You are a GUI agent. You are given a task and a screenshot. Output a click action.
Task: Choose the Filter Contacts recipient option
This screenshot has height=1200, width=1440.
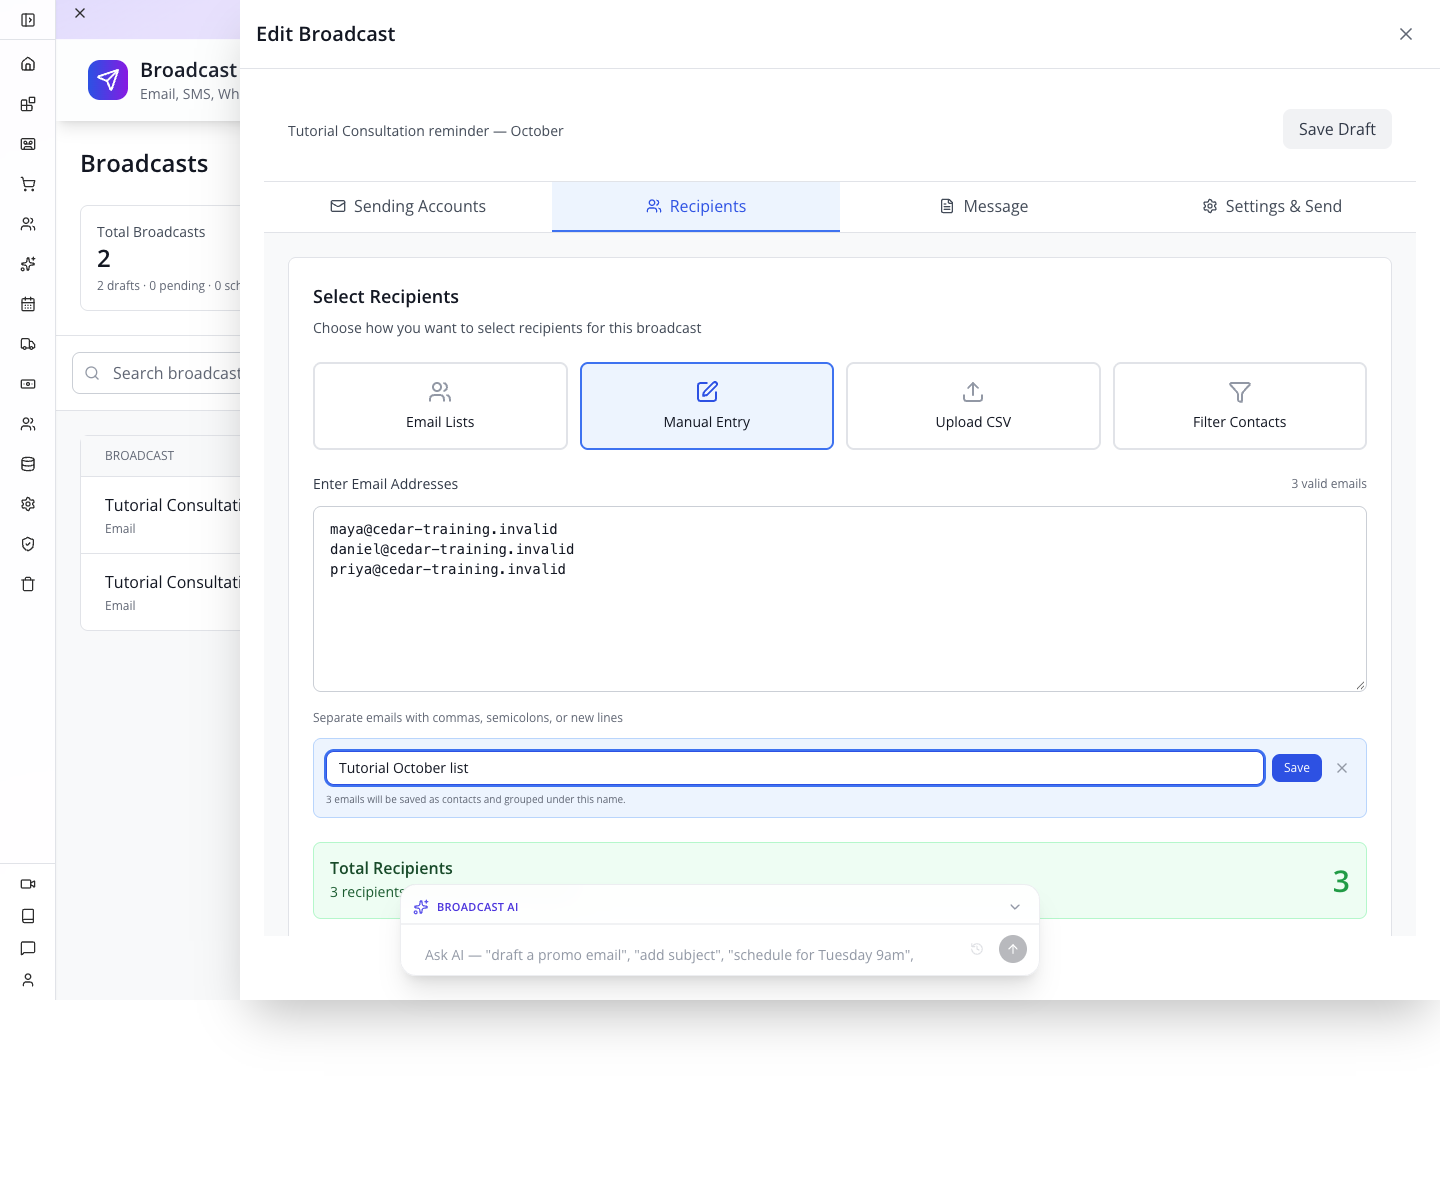[1240, 406]
